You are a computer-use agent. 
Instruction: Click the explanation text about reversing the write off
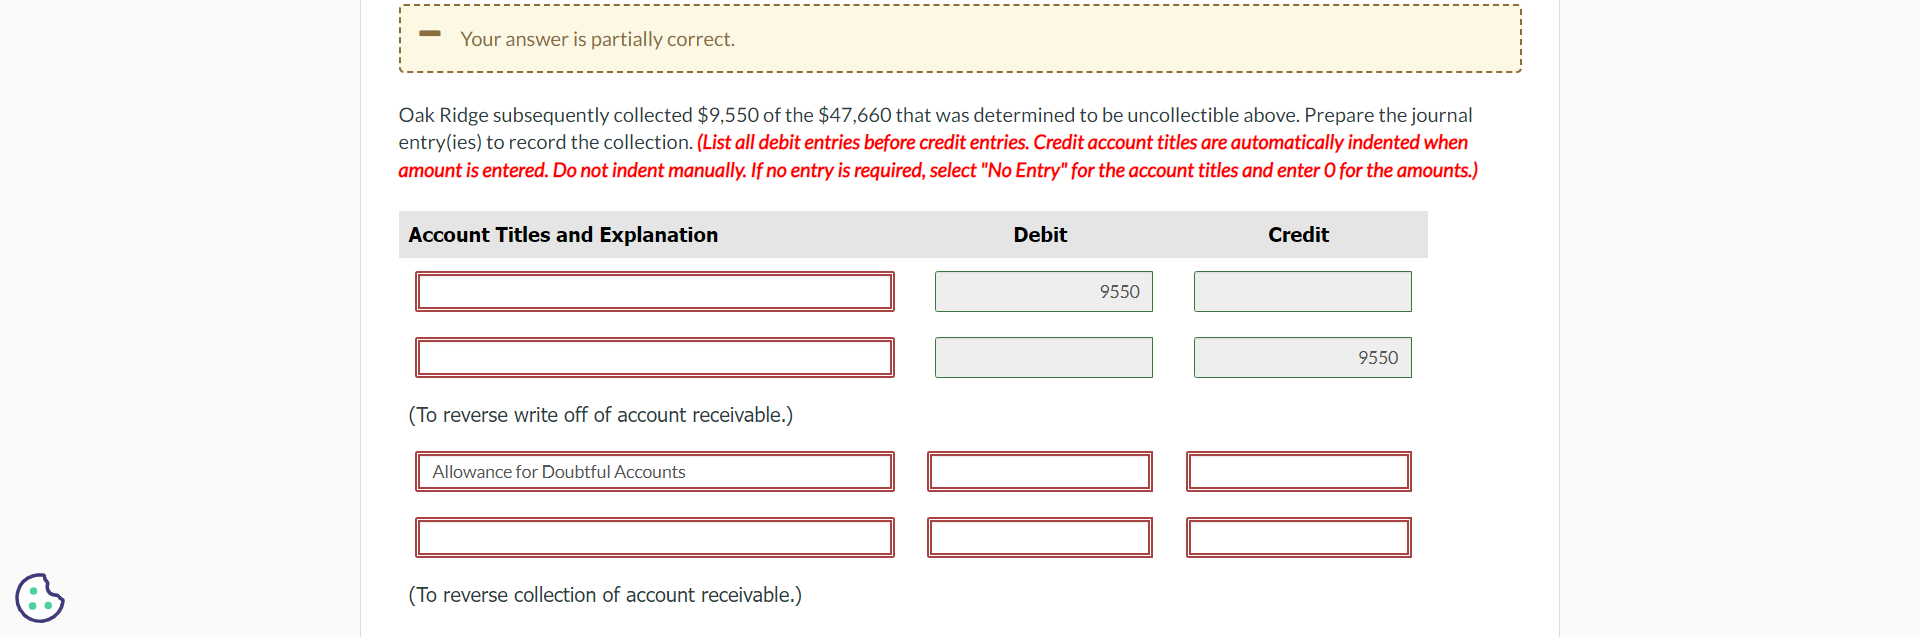[600, 414]
